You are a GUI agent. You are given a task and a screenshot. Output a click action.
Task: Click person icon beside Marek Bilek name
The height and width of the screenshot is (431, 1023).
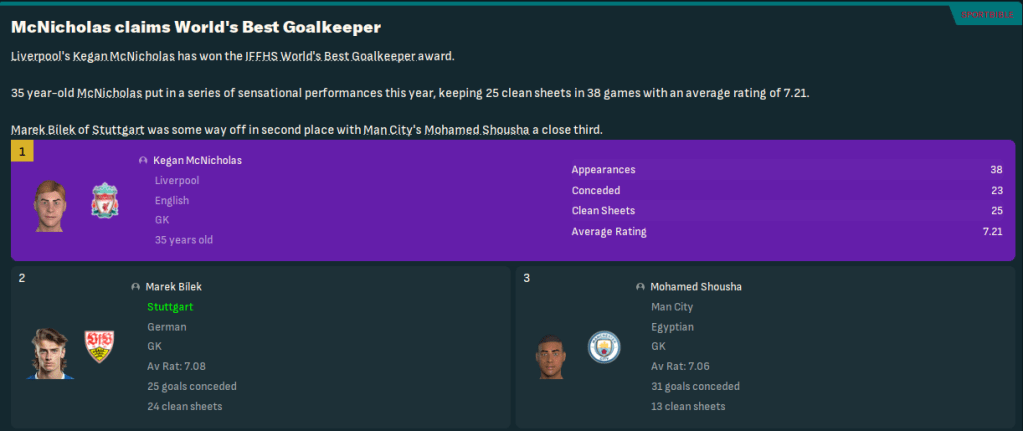tap(135, 287)
